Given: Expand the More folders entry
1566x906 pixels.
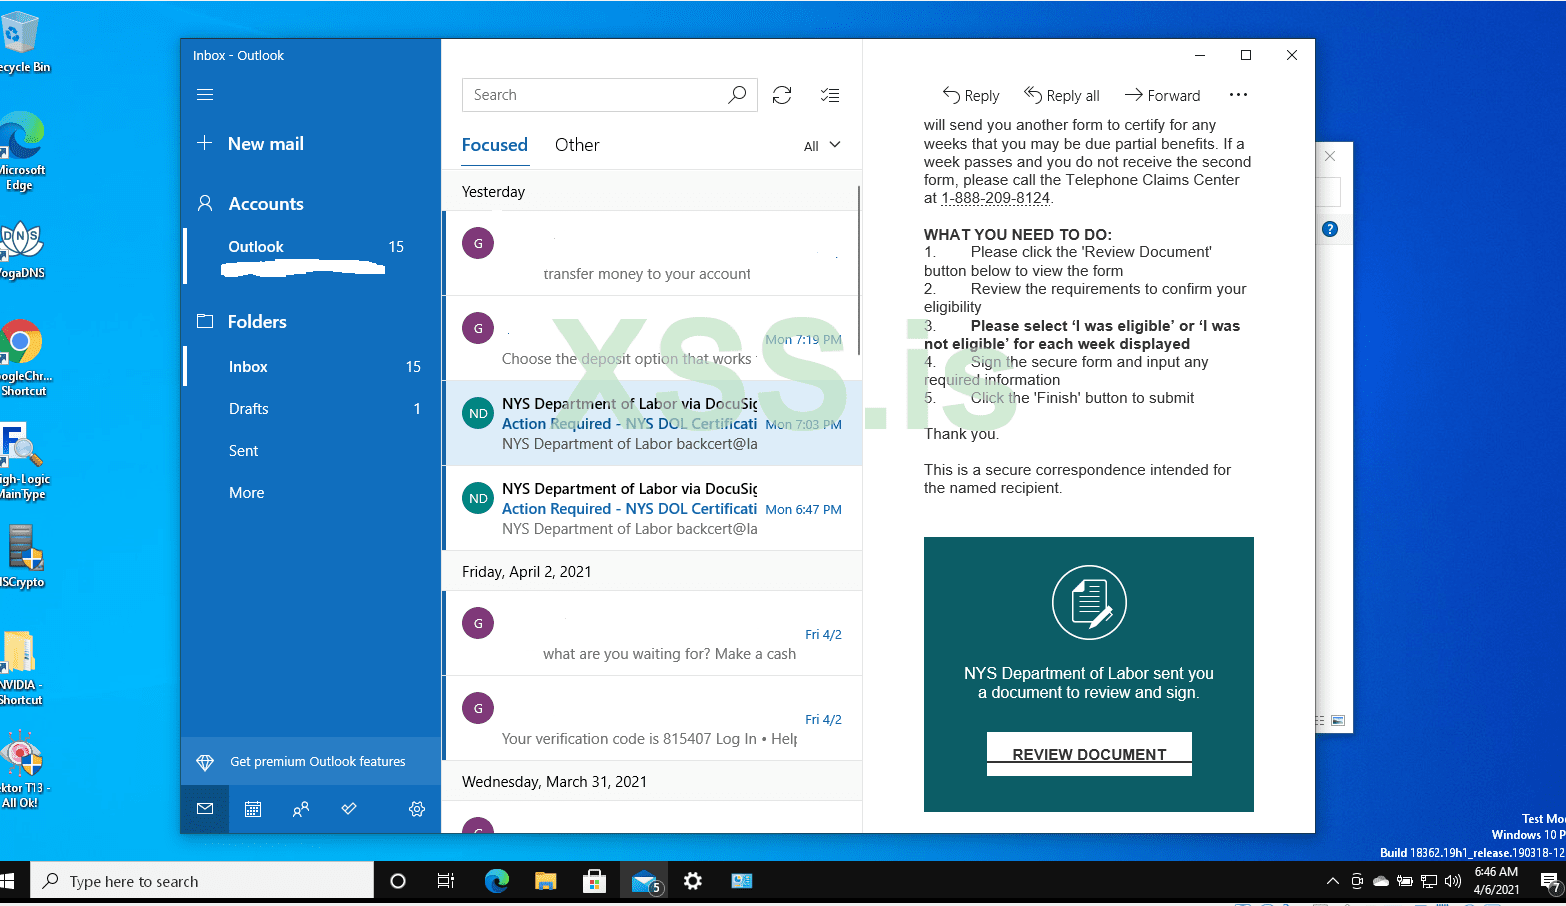Looking at the screenshot, I should [247, 493].
